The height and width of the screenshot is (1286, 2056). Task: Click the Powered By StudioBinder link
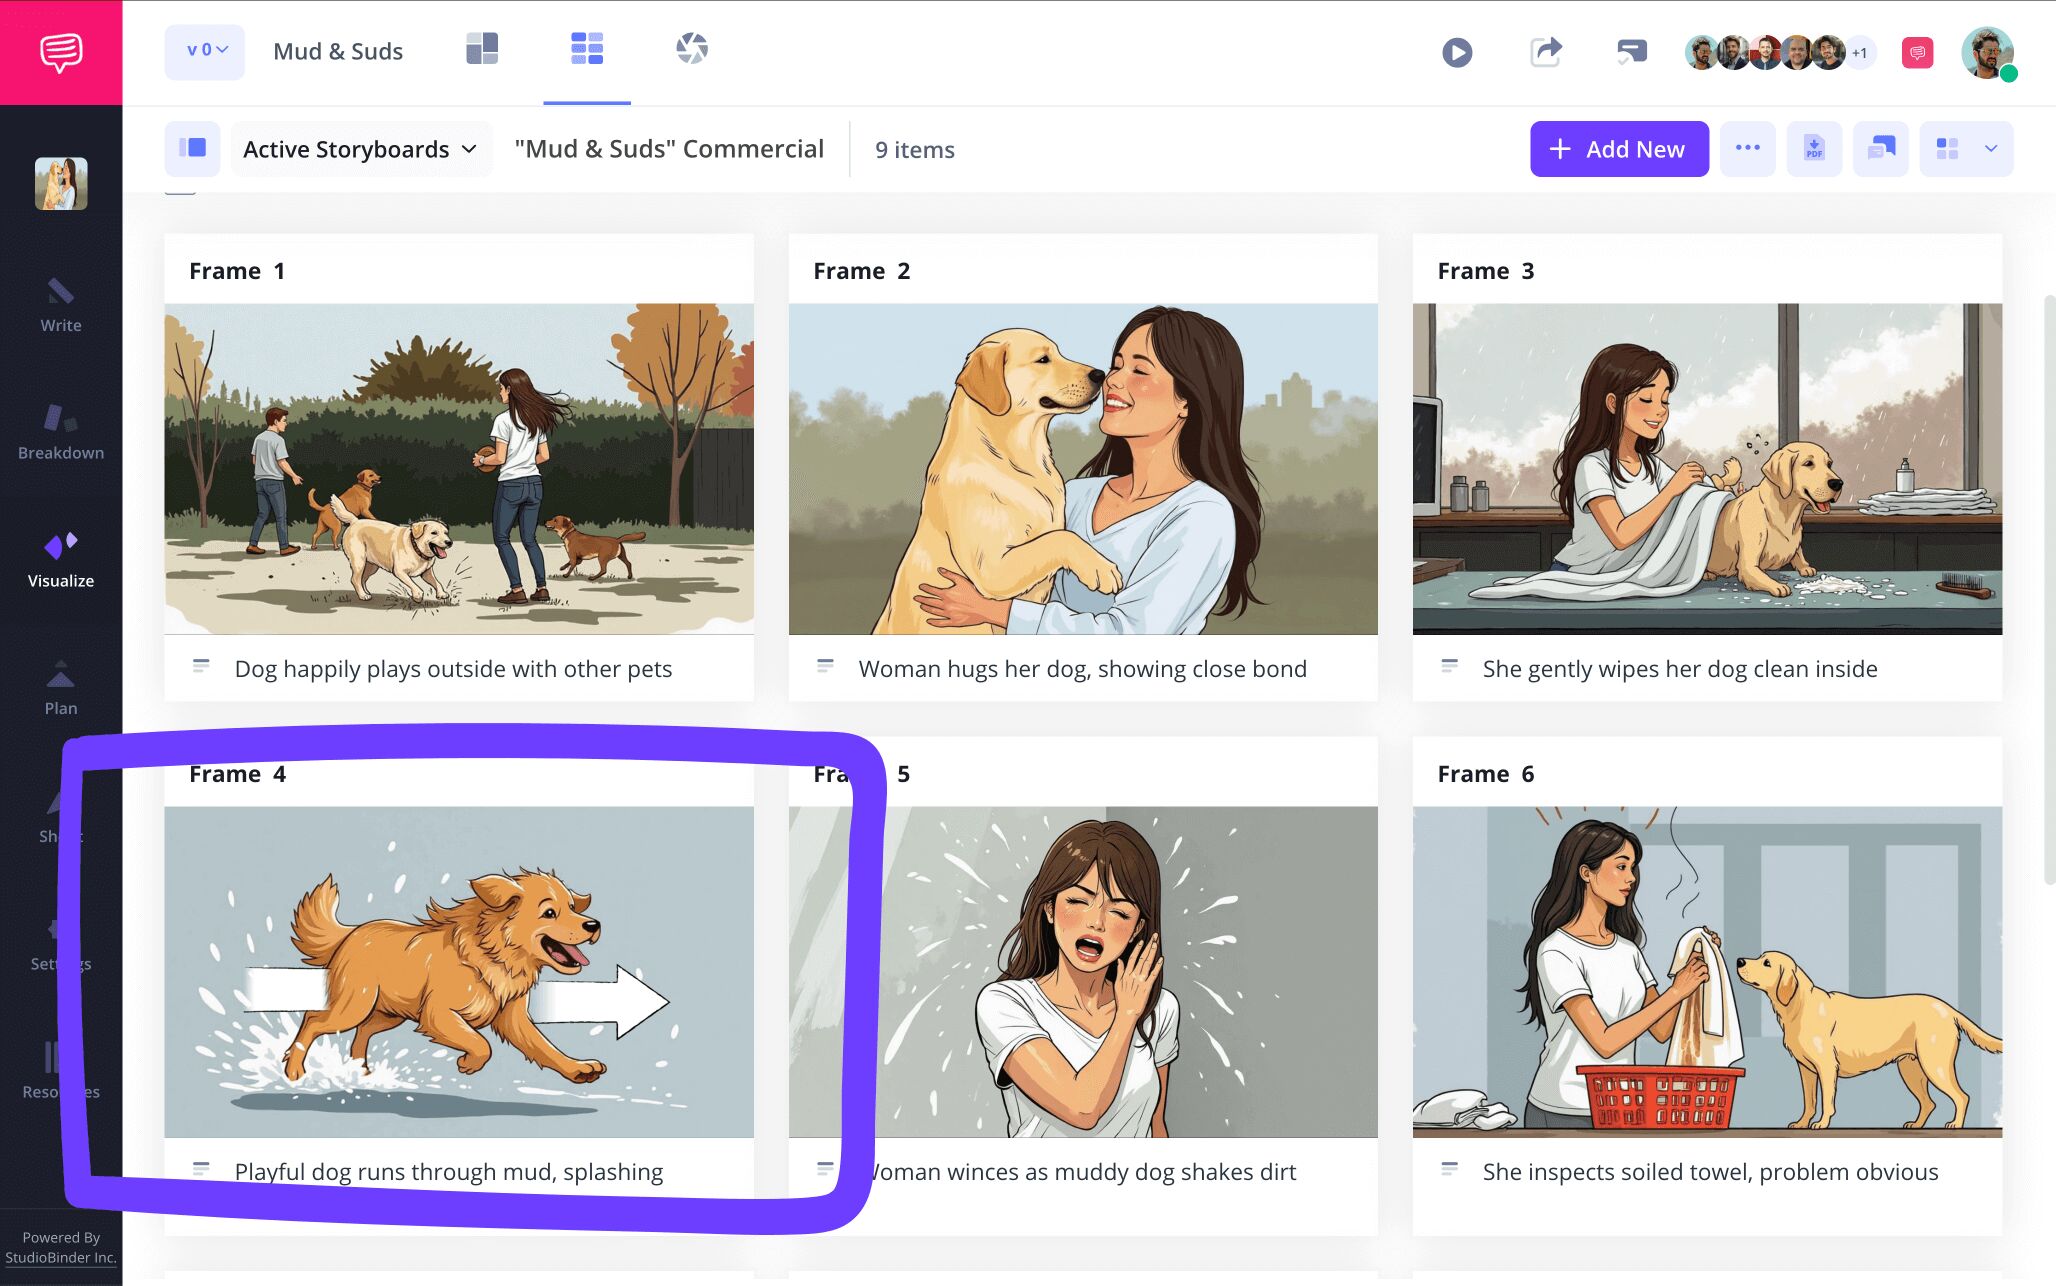click(x=62, y=1244)
